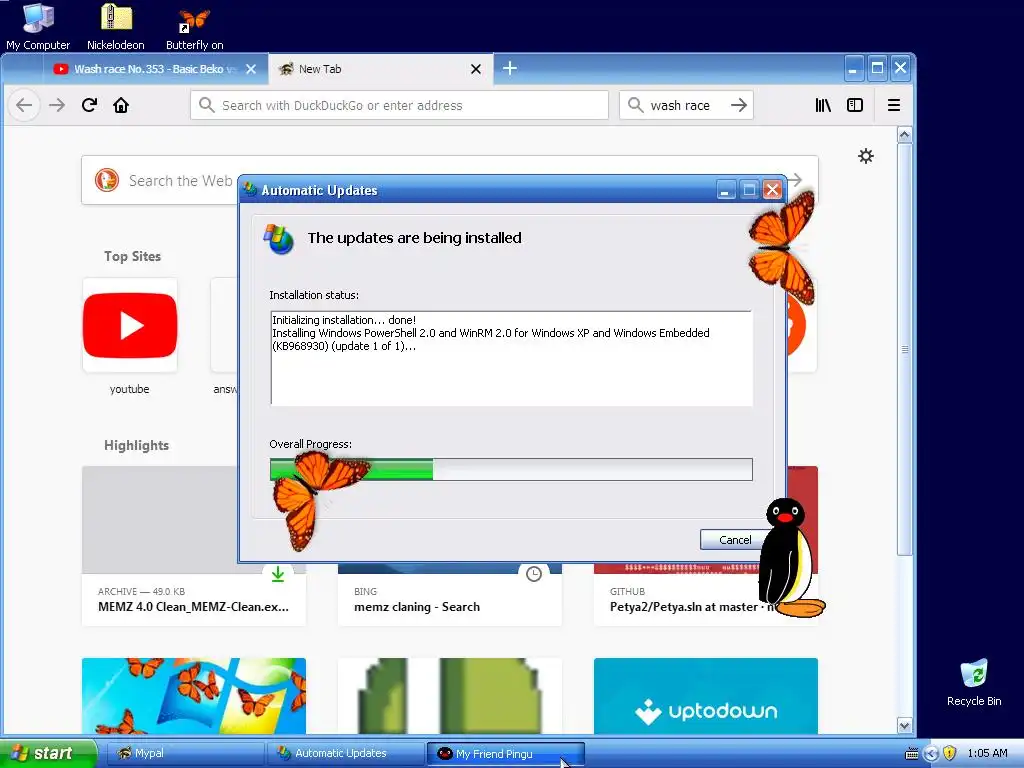
Task: Open the youtube top site tile
Action: 130,325
